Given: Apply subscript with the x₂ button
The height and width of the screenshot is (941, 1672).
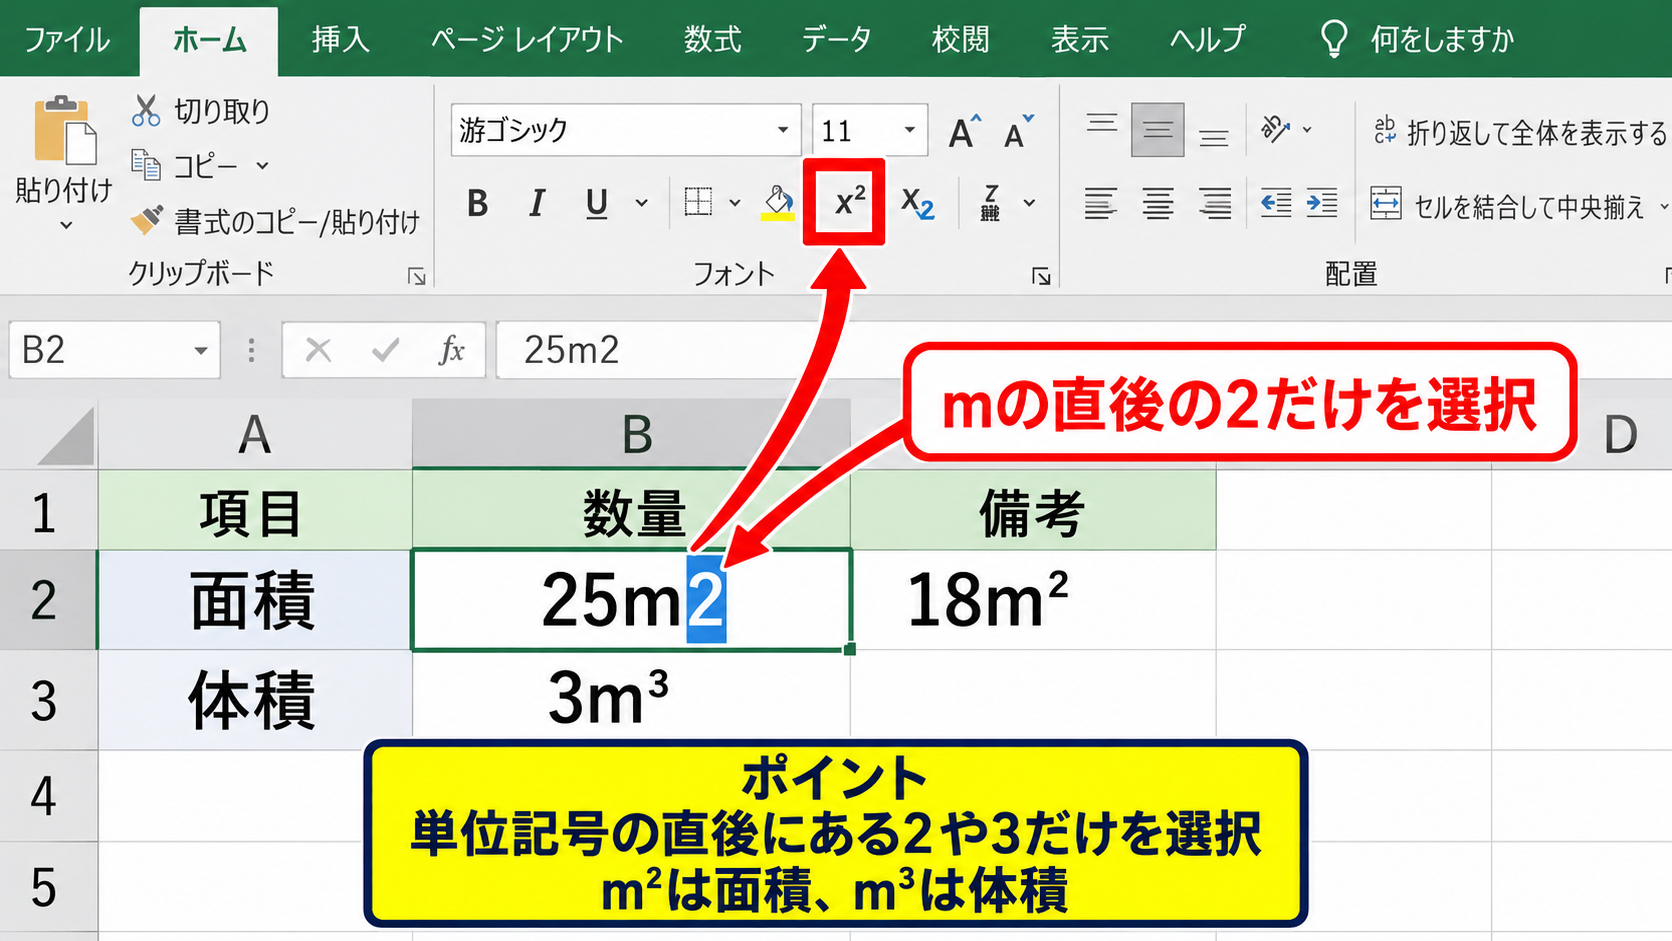Looking at the screenshot, I should tap(917, 203).
